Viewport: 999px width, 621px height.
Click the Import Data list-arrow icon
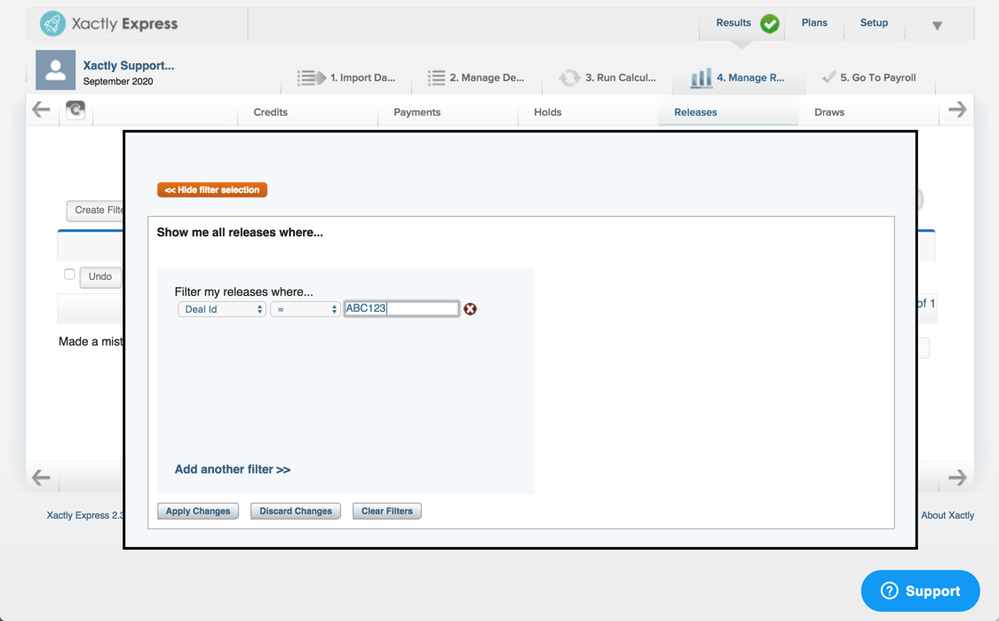pyautogui.click(x=312, y=78)
